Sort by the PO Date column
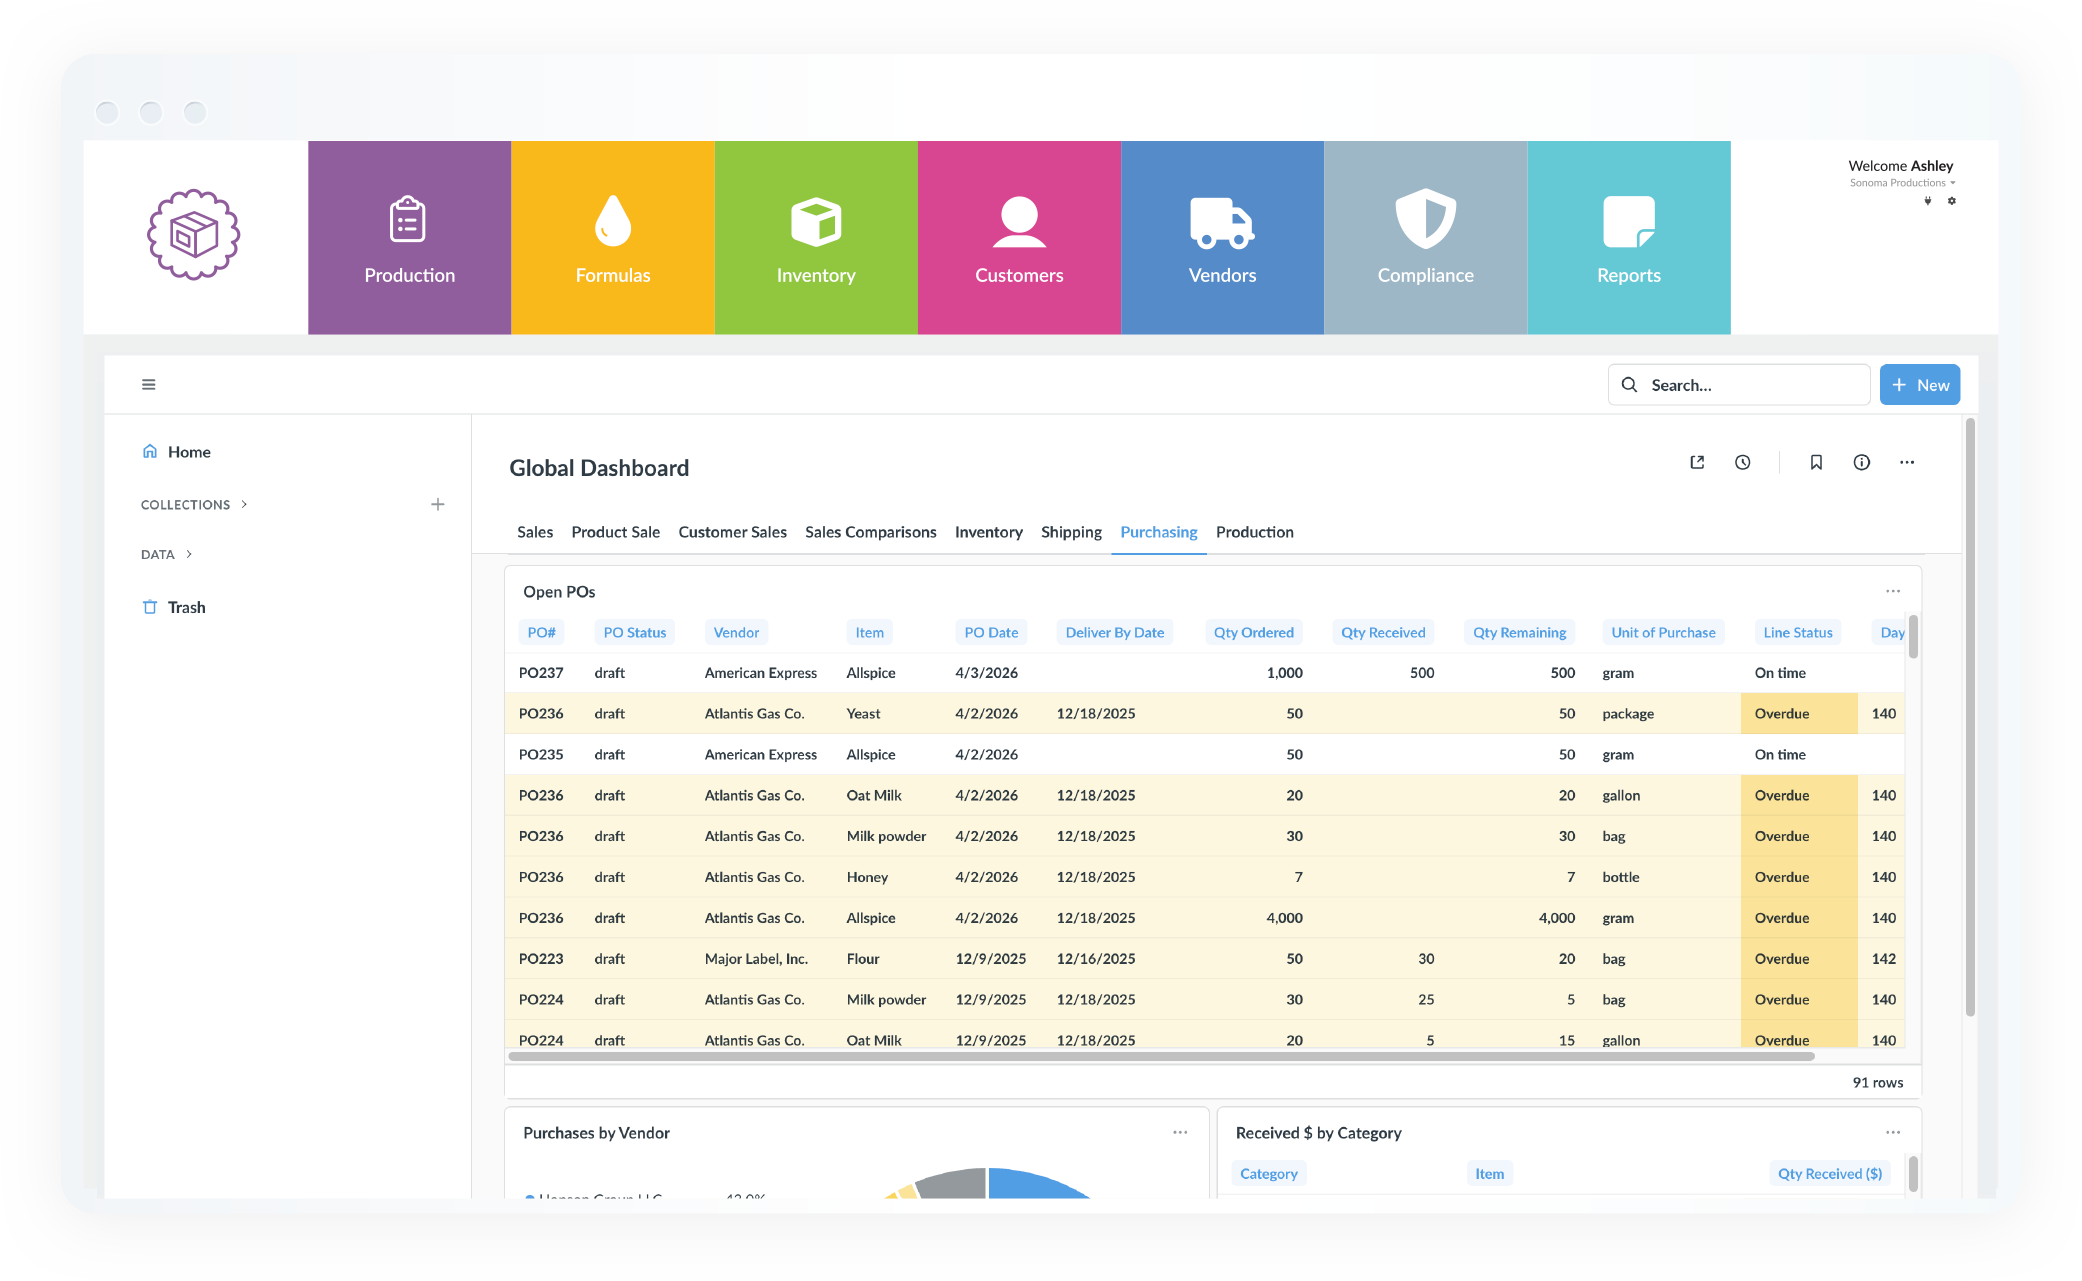This screenshot has width=2082, height=1281. pos(991,632)
